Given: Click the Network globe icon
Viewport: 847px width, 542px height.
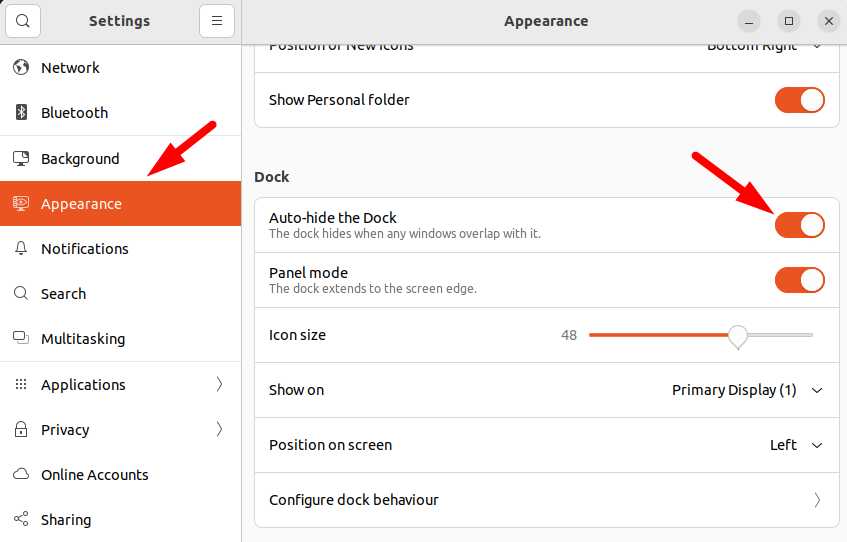Looking at the screenshot, I should [20, 68].
